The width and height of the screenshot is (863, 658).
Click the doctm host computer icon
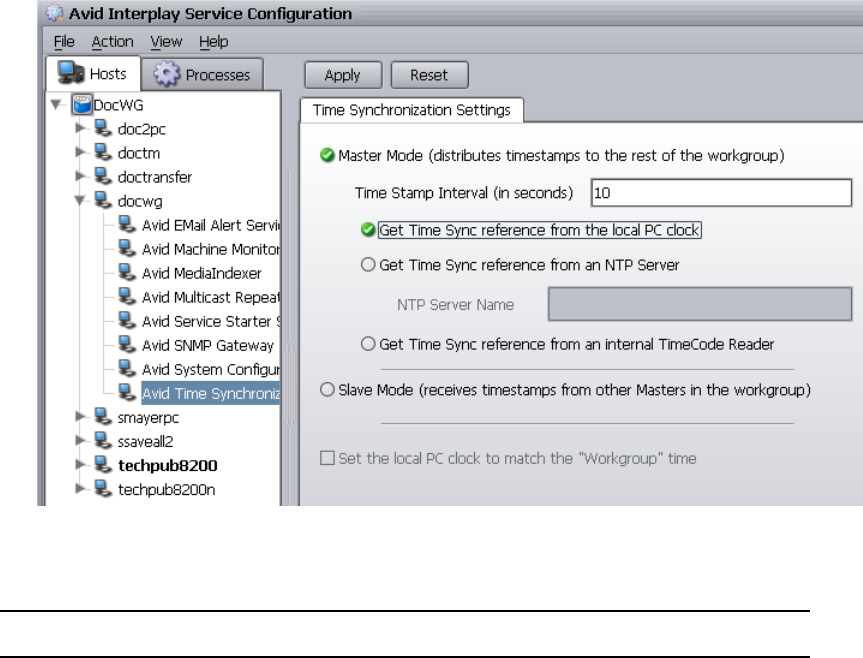point(103,152)
